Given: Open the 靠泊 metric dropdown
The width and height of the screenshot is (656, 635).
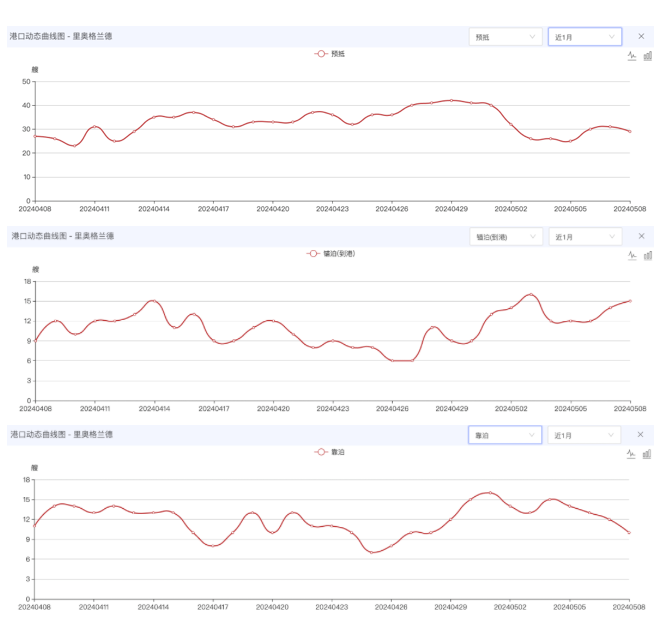Looking at the screenshot, I should (x=505, y=435).
